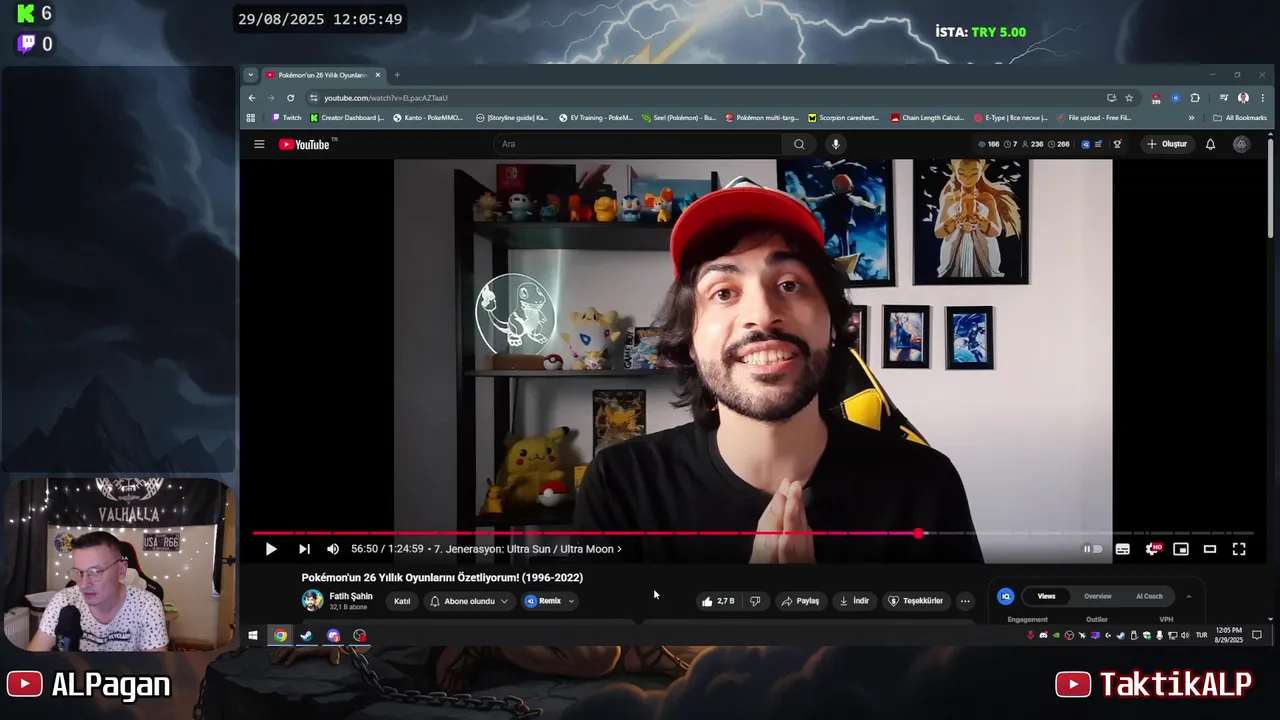Like the video with 2,7 B likes

[x=718, y=601]
